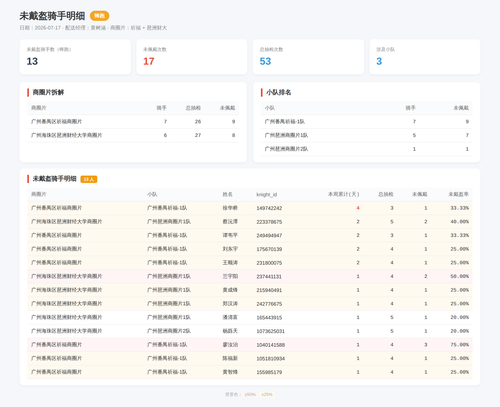
Task: Click the orange 13人 badge beside the 未戴盔骑手明细 heading
Action: (x=89, y=179)
